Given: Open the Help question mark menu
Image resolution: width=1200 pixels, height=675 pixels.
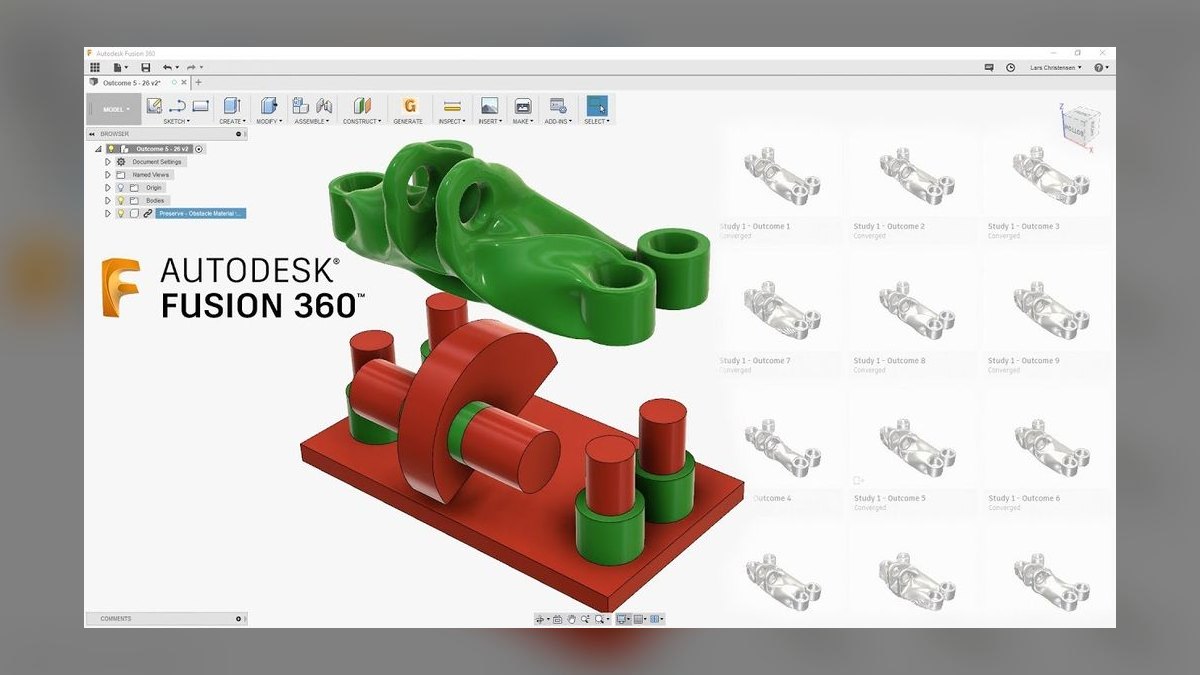Looking at the screenshot, I should coord(1100,67).
